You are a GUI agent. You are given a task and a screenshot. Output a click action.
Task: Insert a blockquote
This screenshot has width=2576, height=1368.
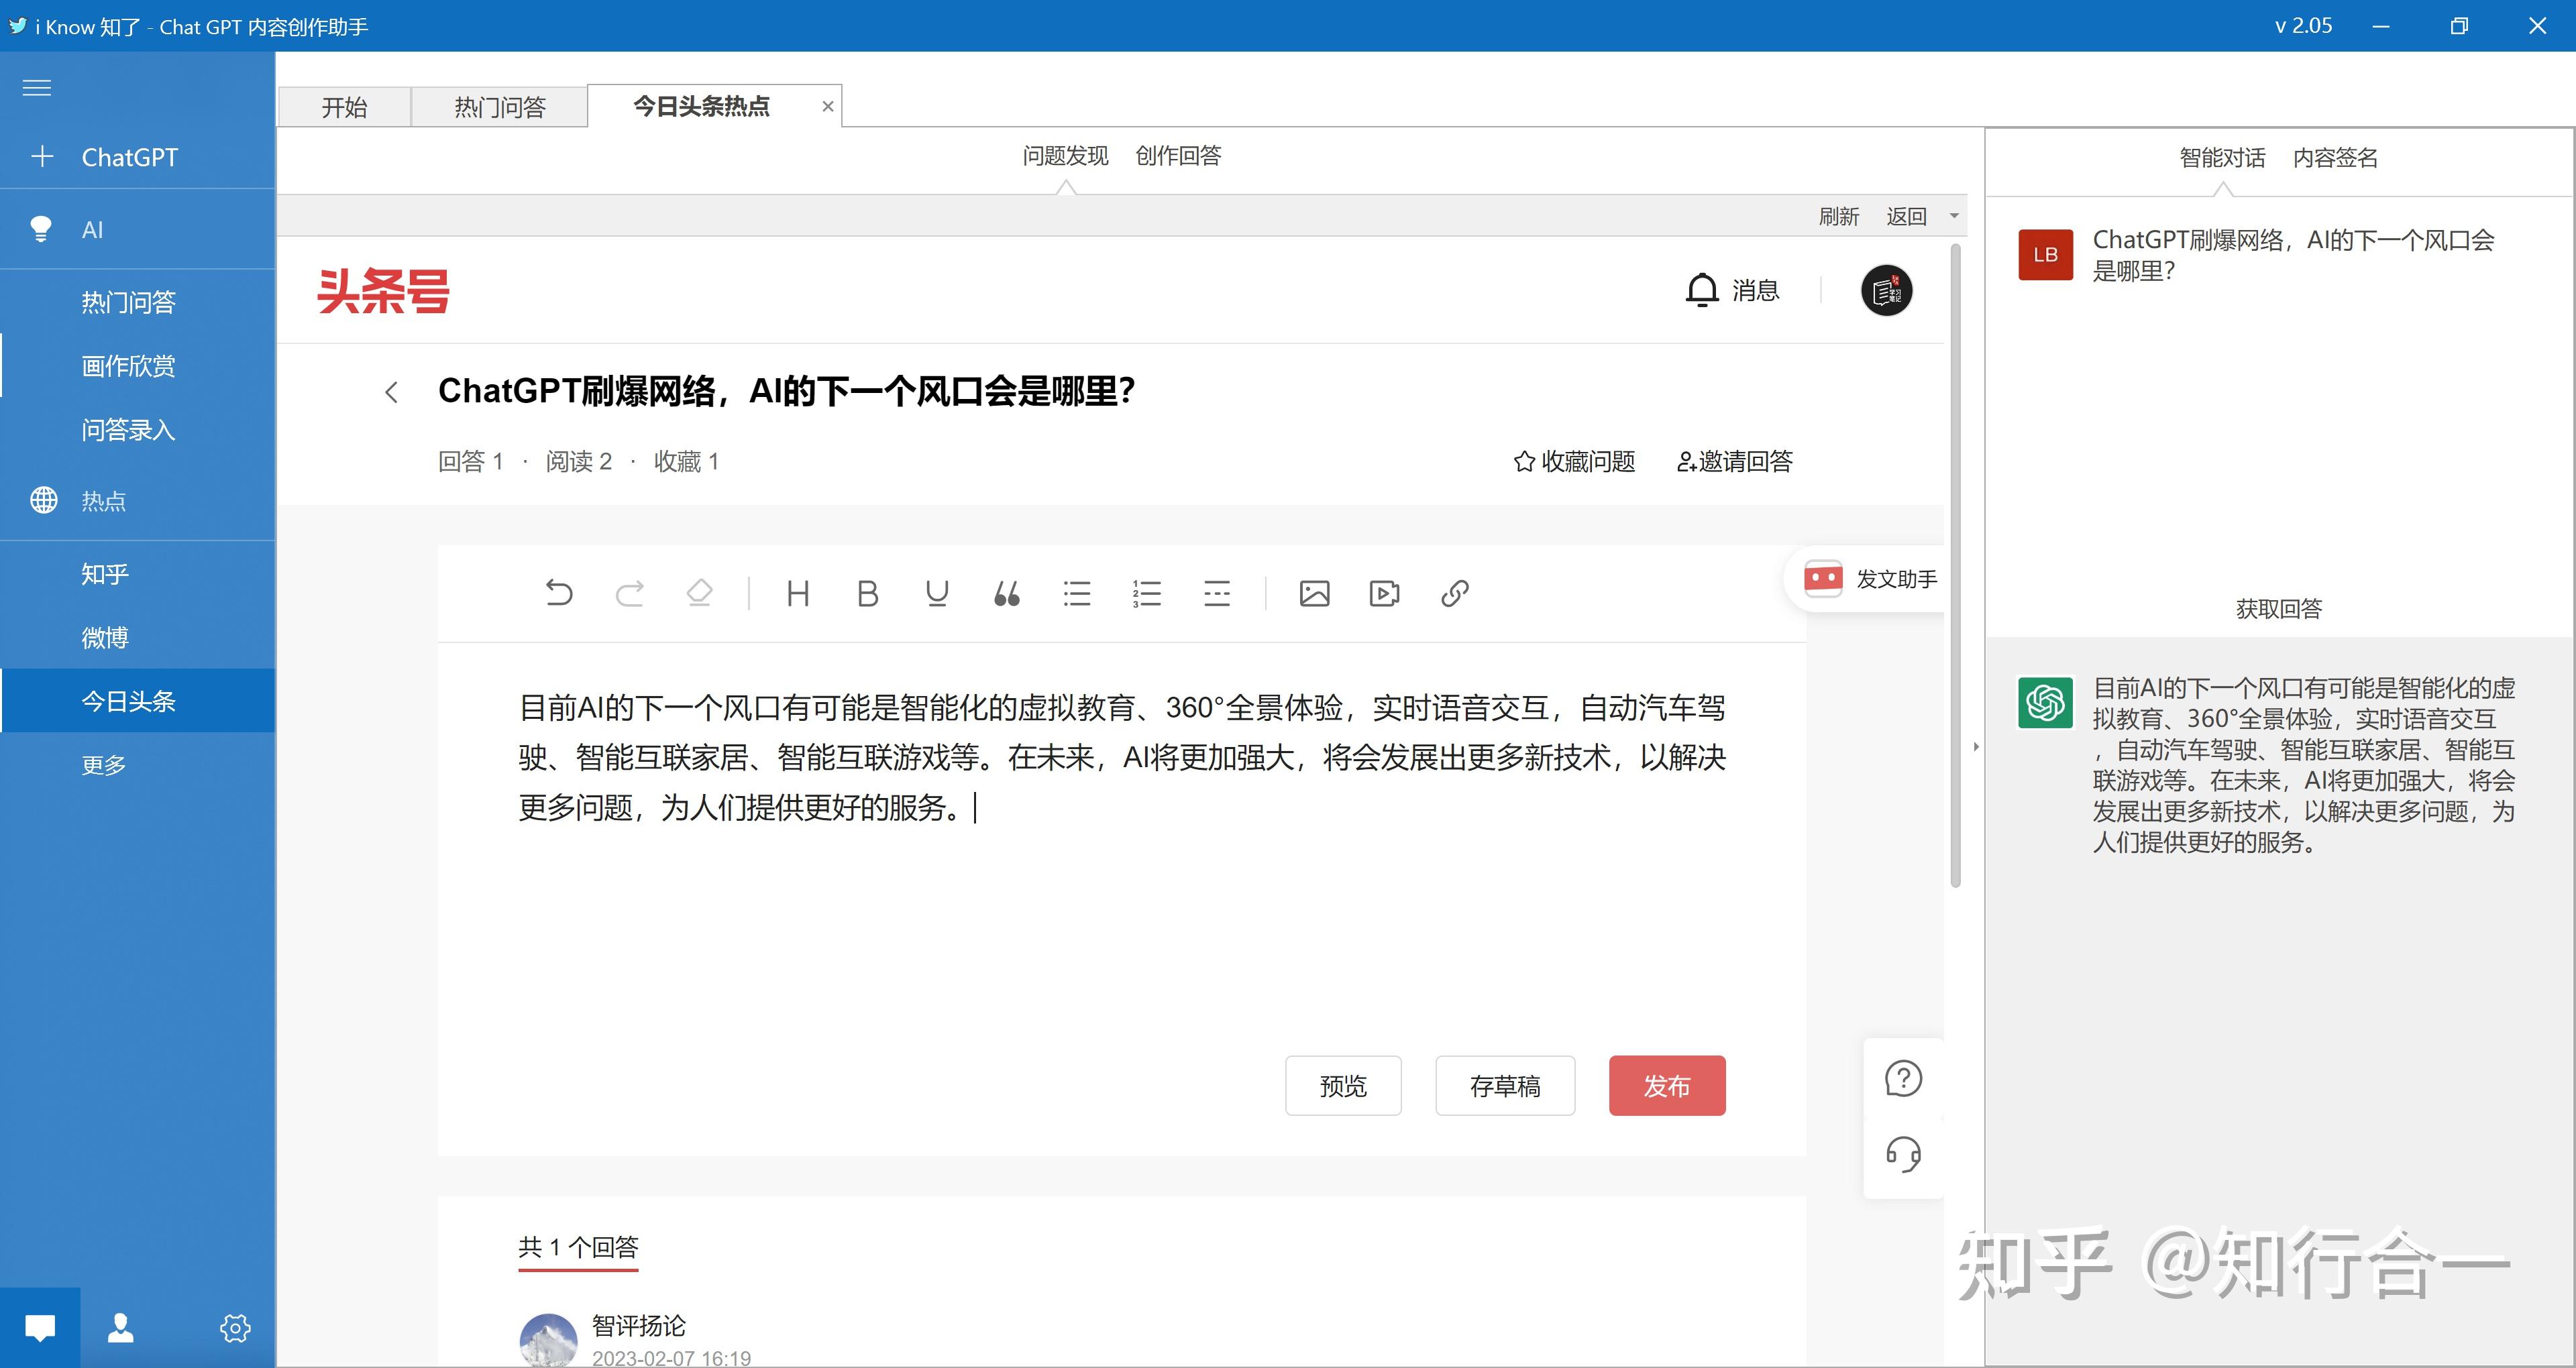(1007, 593)
